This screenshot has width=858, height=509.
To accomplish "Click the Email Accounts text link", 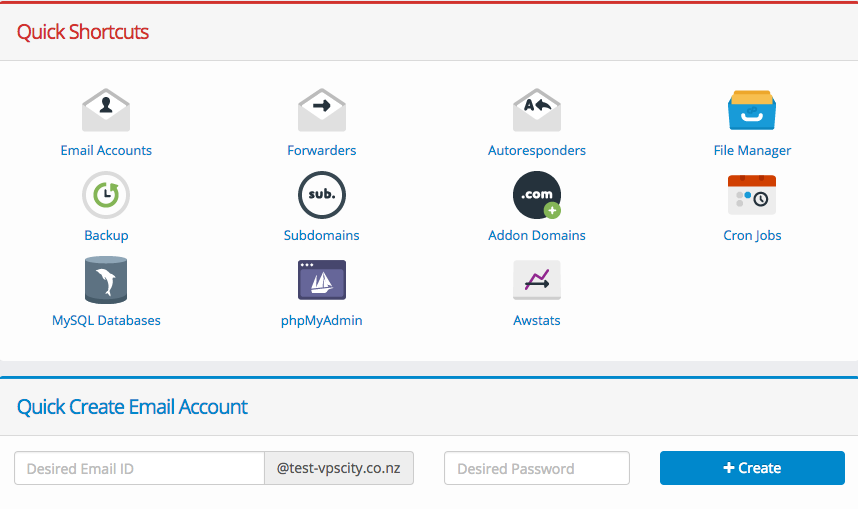I will (x=106, y=150).
